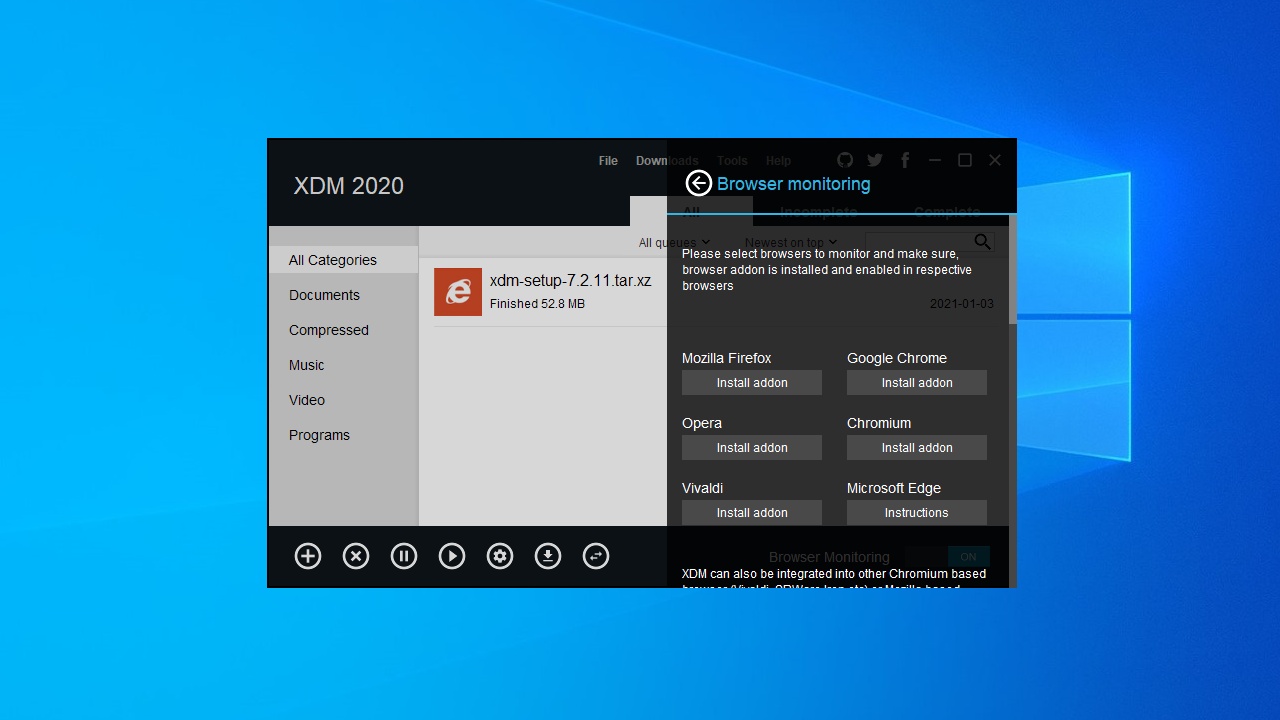Viewport: 1280px width, 720px height.
Task: Open the Help menu
Action: click(x=778, y=161)
